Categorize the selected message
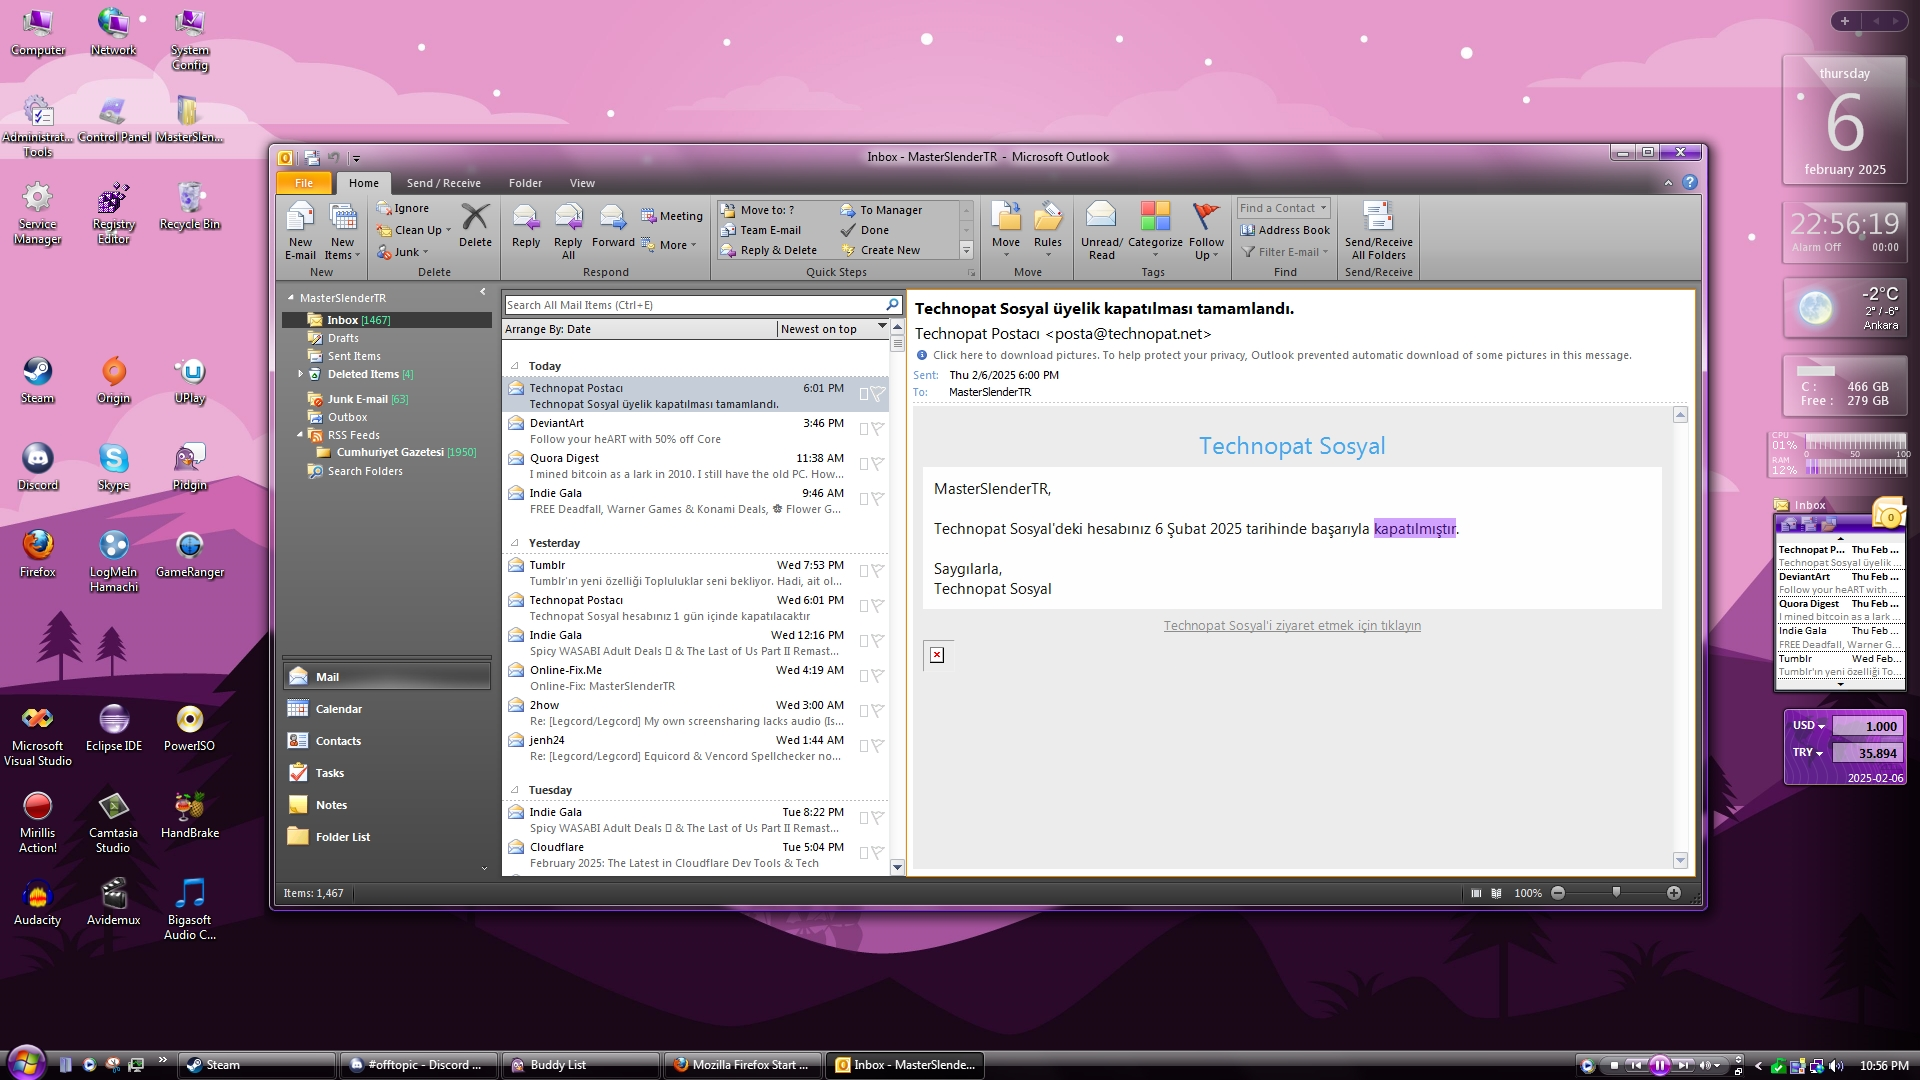The image size is (1920, 1080). 1155,231
